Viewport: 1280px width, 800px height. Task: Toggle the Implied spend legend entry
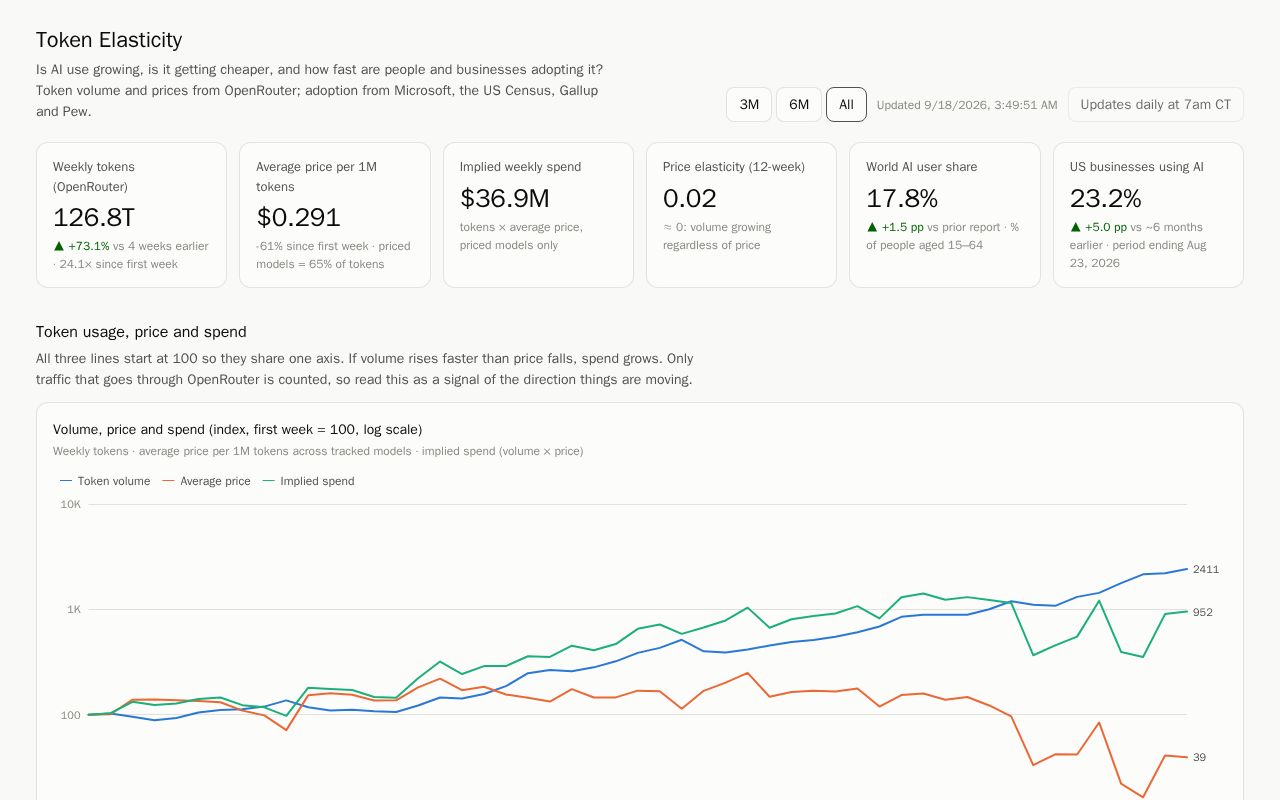click(308, 481)
